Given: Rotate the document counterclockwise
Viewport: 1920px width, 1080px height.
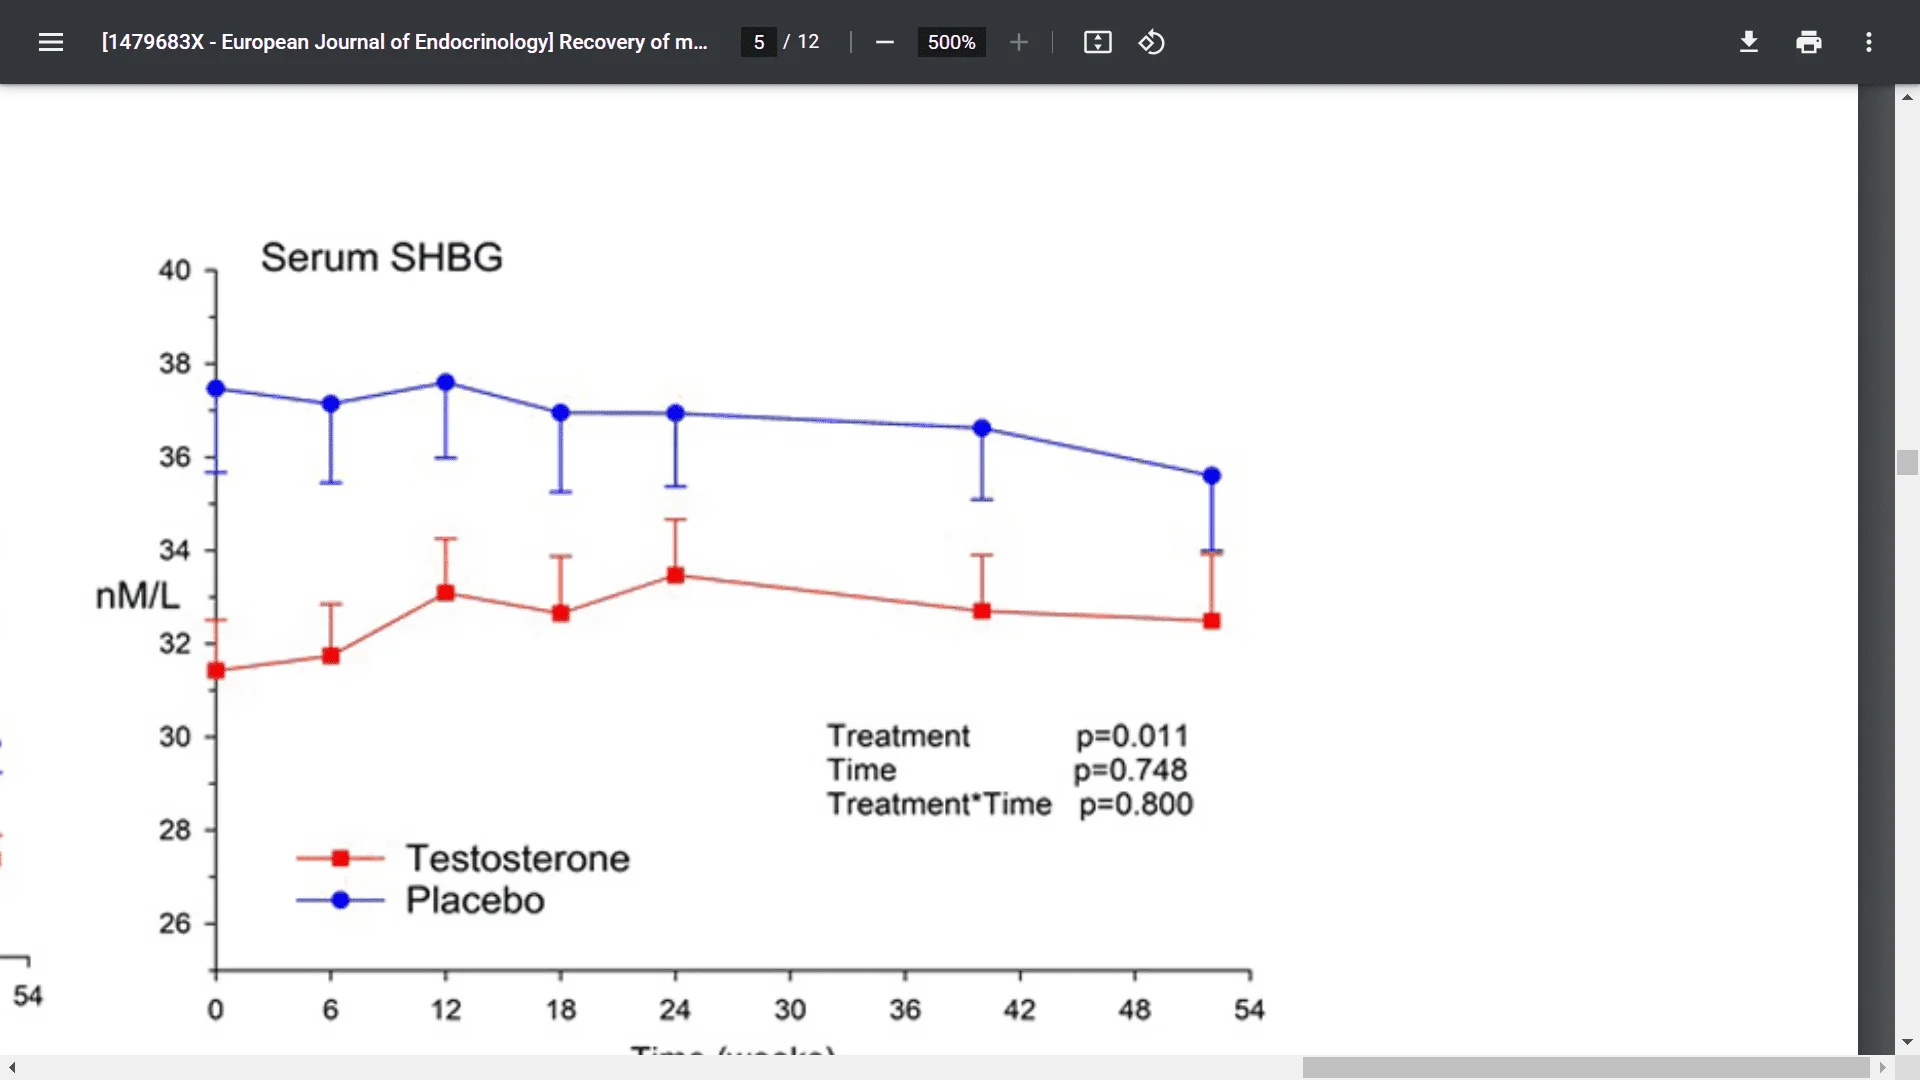Looking at the screenshot, I should point(1152,42).
